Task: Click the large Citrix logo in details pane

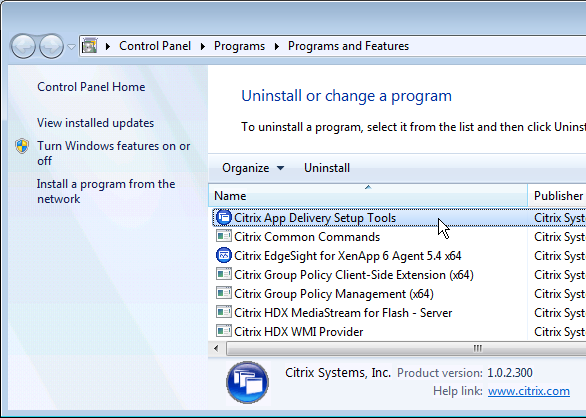Action: [247, 382]
